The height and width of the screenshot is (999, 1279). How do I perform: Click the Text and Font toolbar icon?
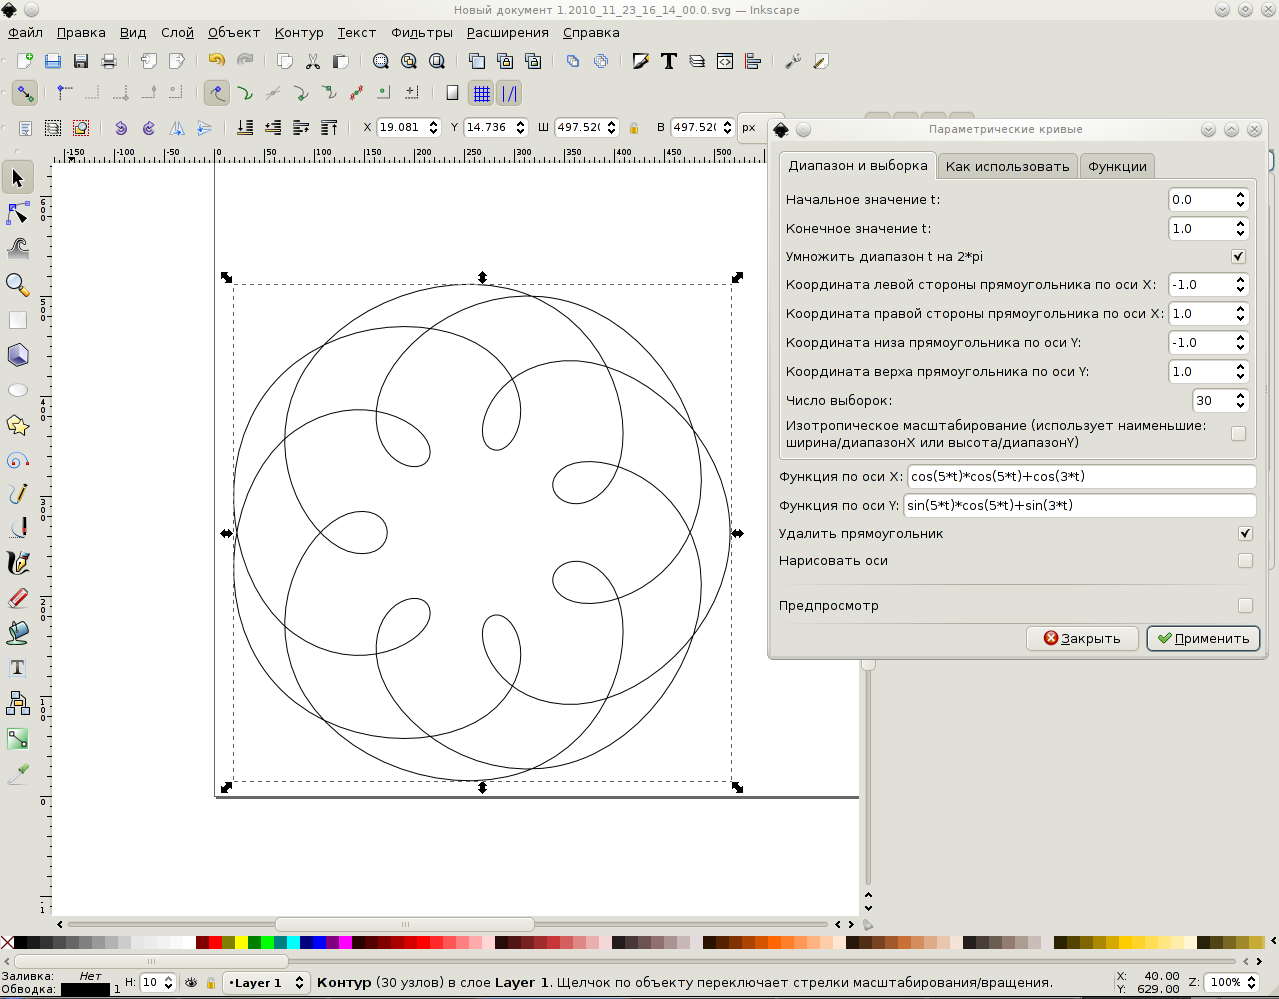click(x=669, y=61)
